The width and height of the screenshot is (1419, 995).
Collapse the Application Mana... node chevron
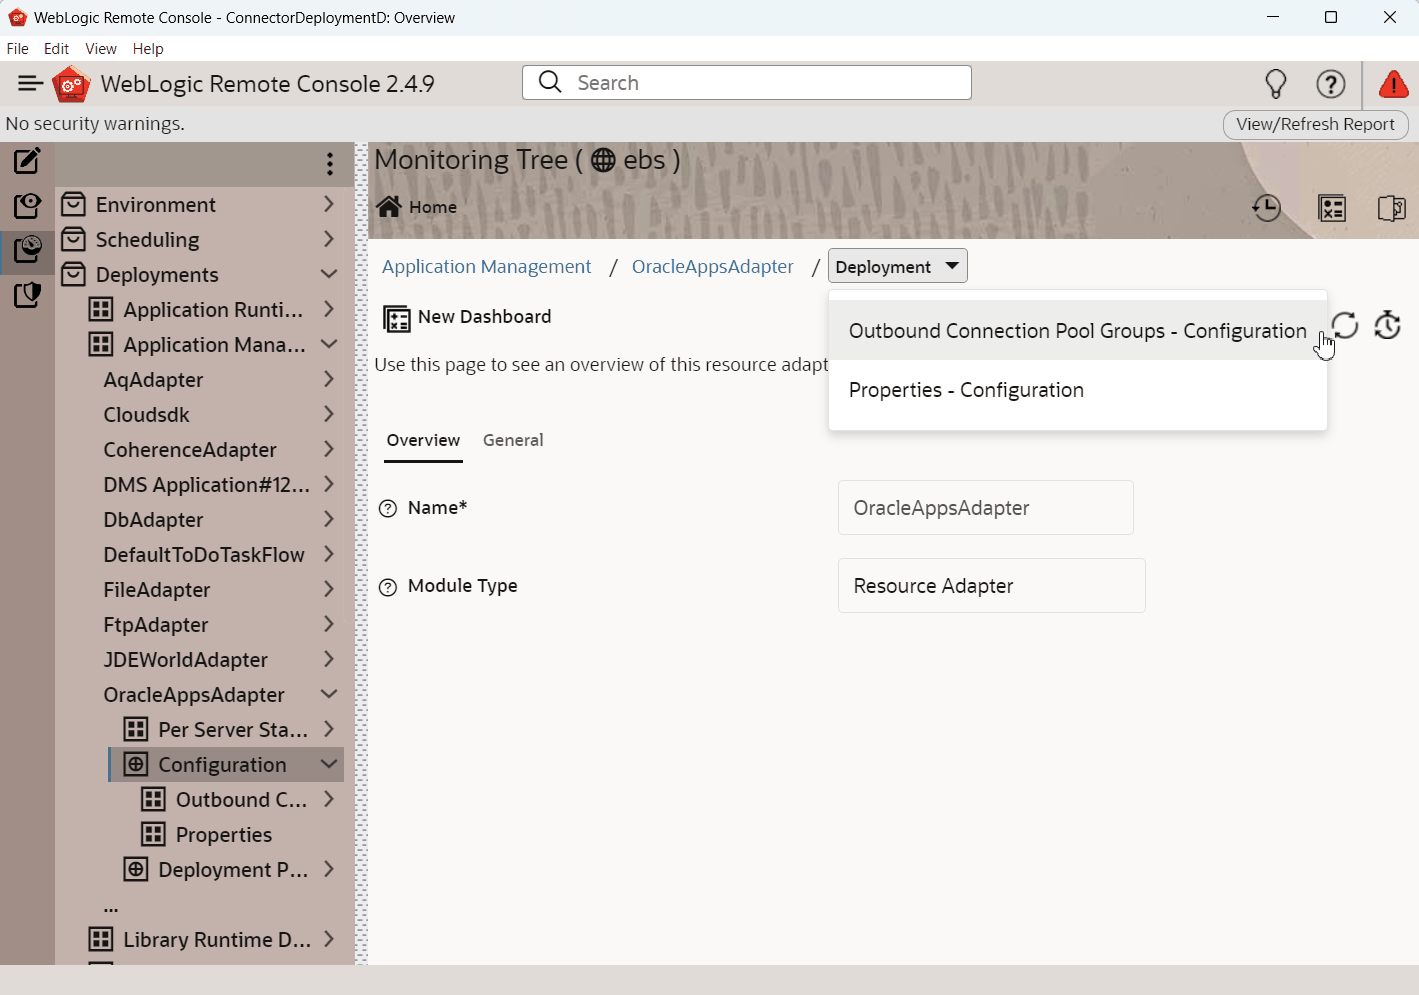coord(328,344)
